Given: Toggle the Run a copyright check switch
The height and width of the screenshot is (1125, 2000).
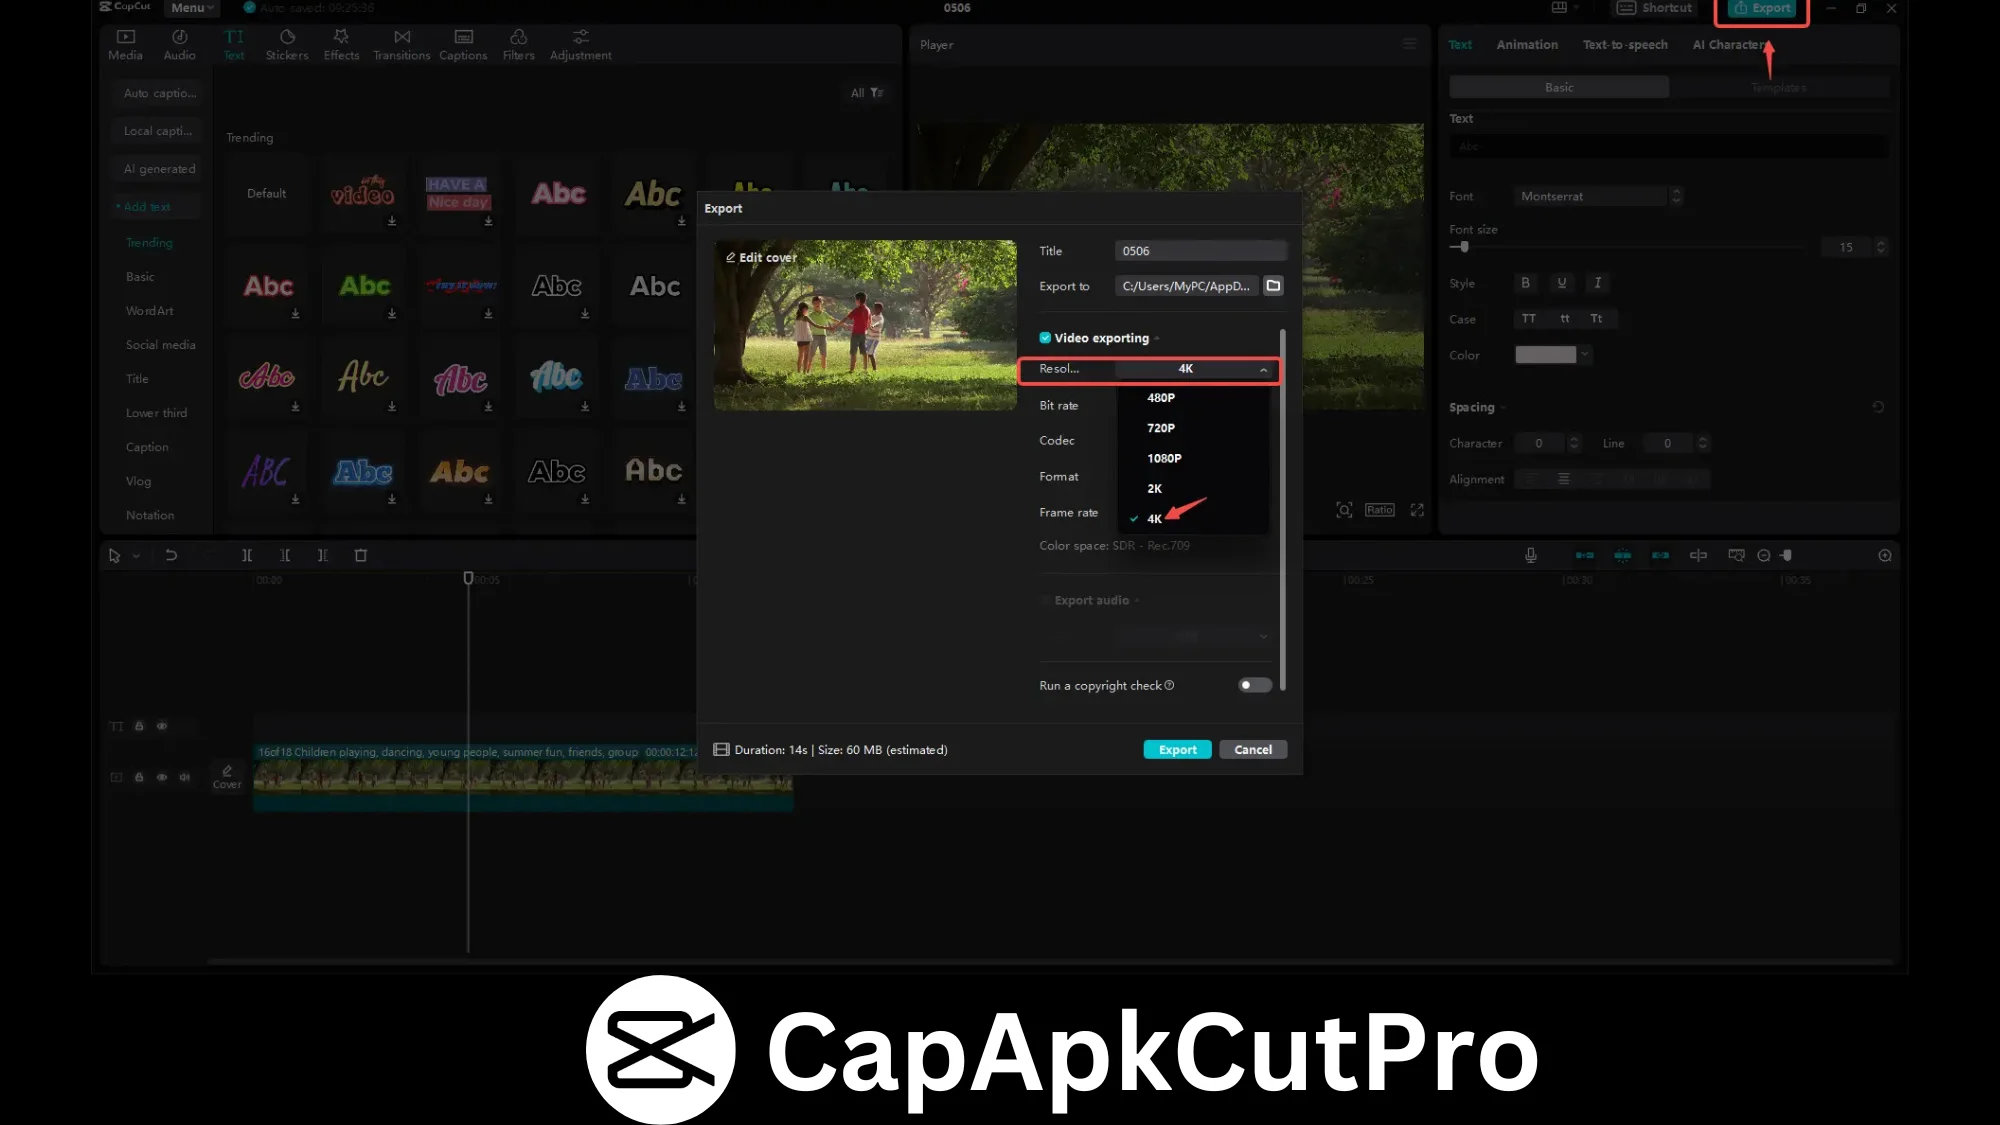Looking at the screenshot, I should (x=1255, y=685).
